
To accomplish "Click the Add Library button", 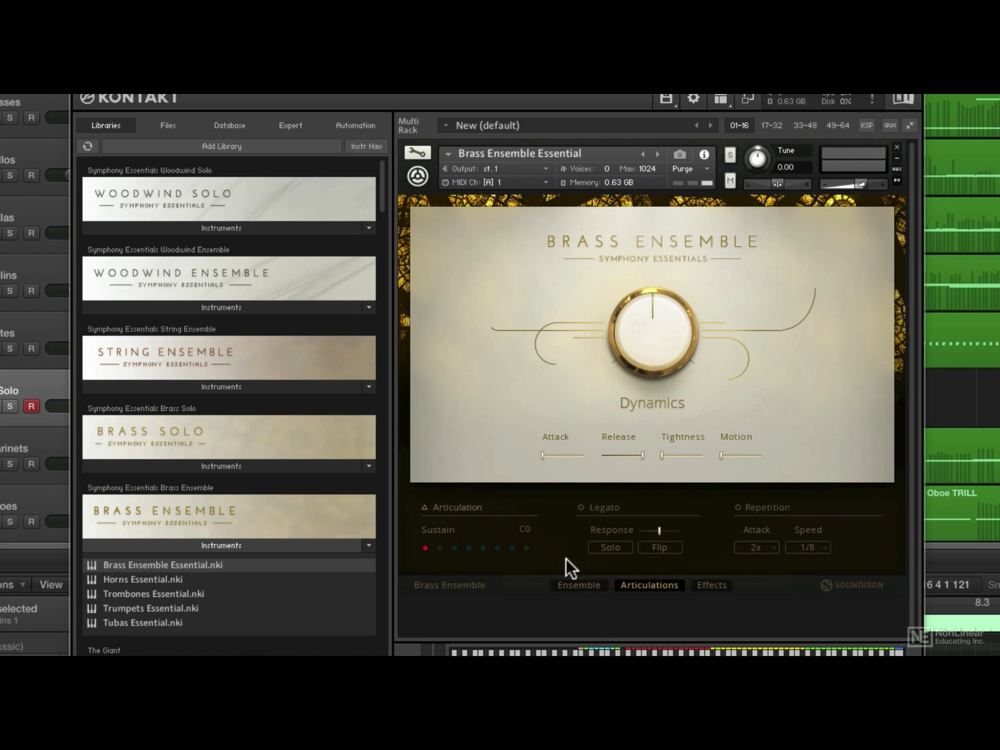I will click(221, 146).
